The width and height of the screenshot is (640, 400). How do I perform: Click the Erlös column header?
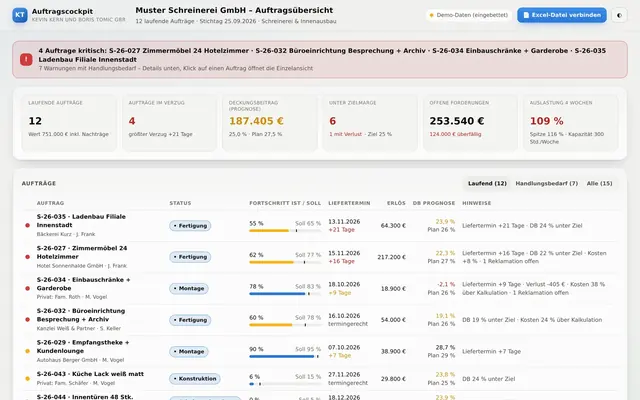(x=396, y=203)
